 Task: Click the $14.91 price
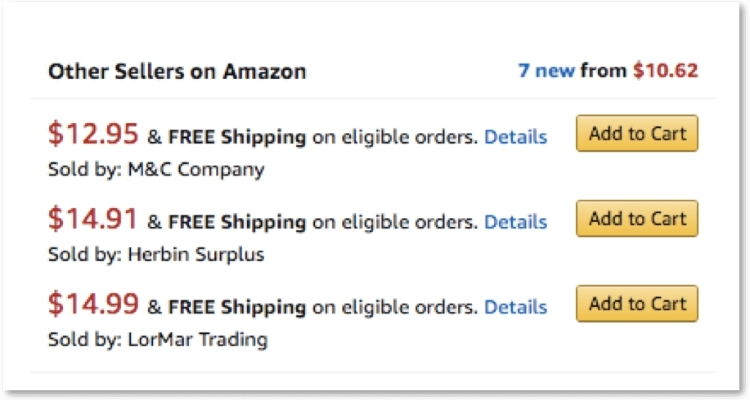tap(94, 220)
